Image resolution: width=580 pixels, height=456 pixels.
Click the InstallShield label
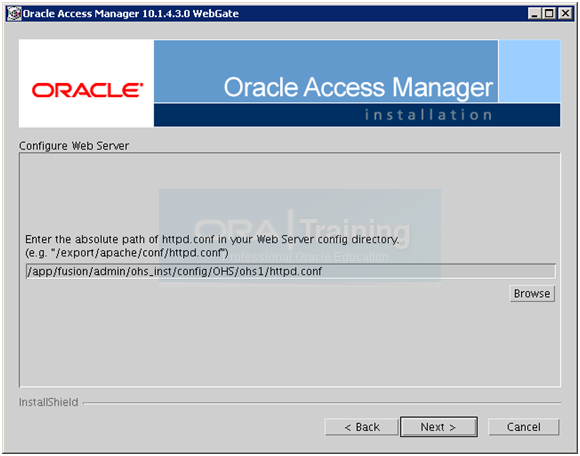coord(48,402)
